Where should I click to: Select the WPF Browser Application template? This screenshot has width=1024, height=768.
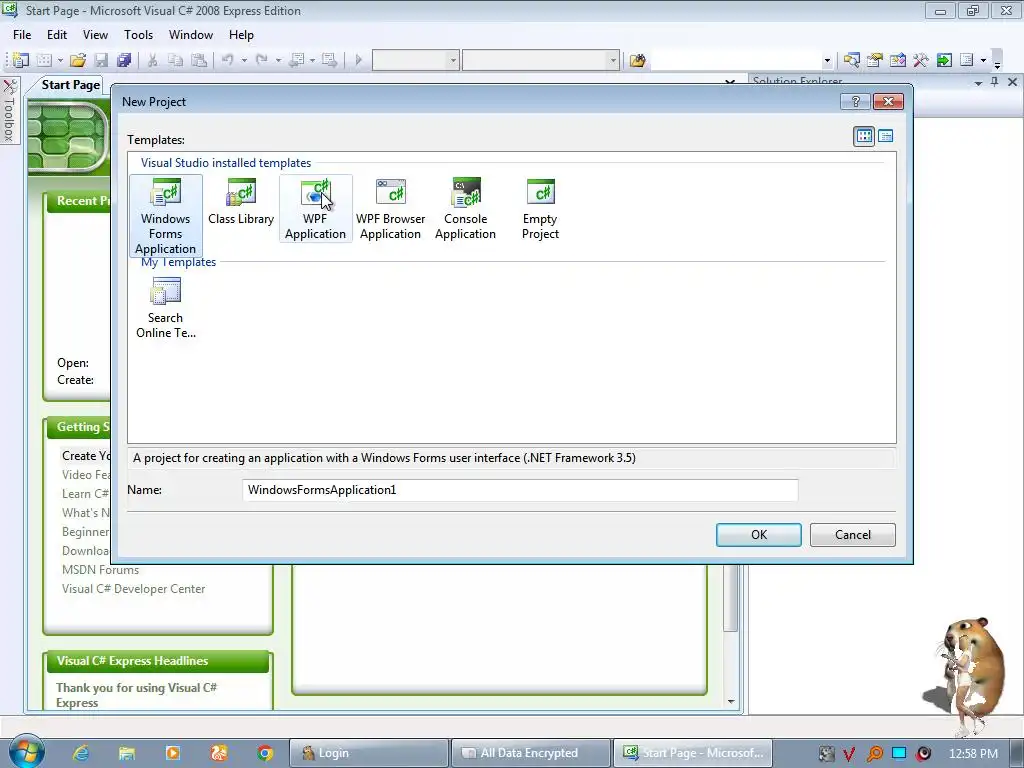click(x=391, y=209)
